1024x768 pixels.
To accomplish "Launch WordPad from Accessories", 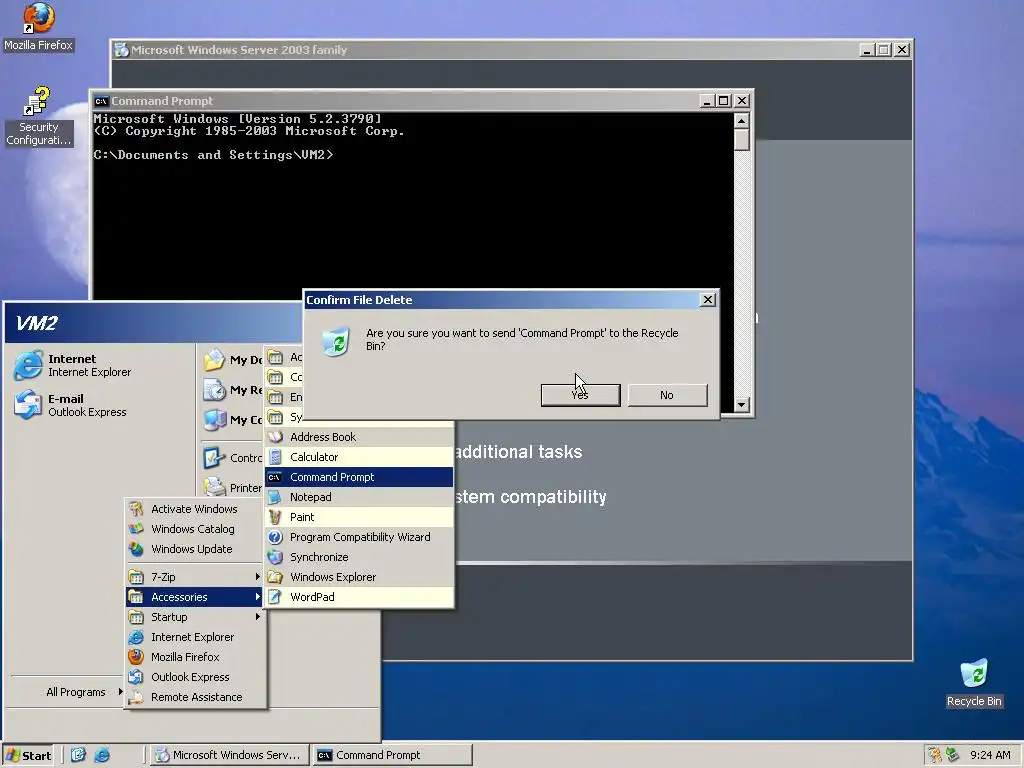I will (359, 597).
